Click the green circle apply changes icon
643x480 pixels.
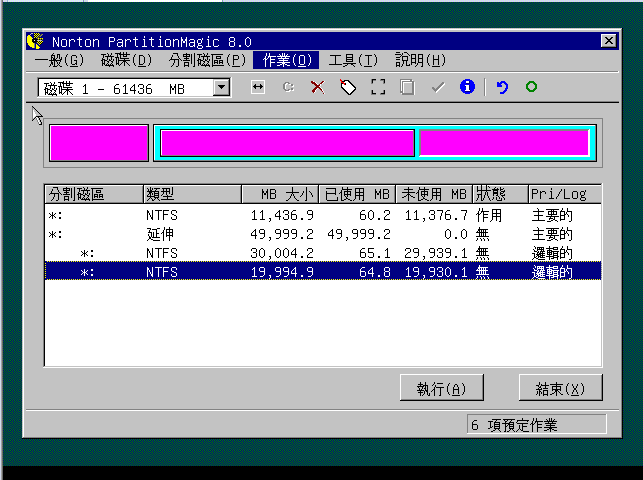531,86
